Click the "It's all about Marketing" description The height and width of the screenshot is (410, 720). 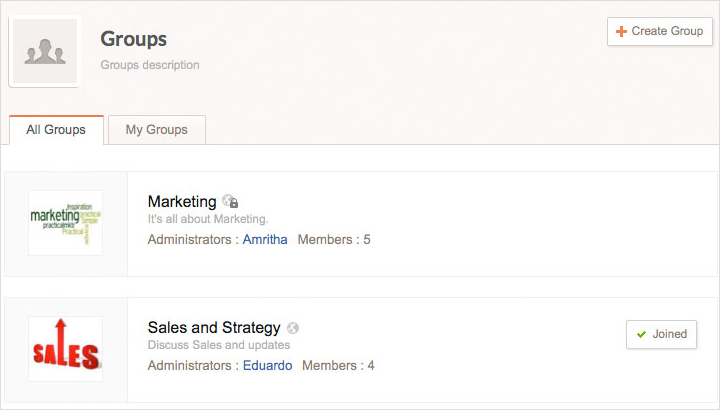pos(208,219)
